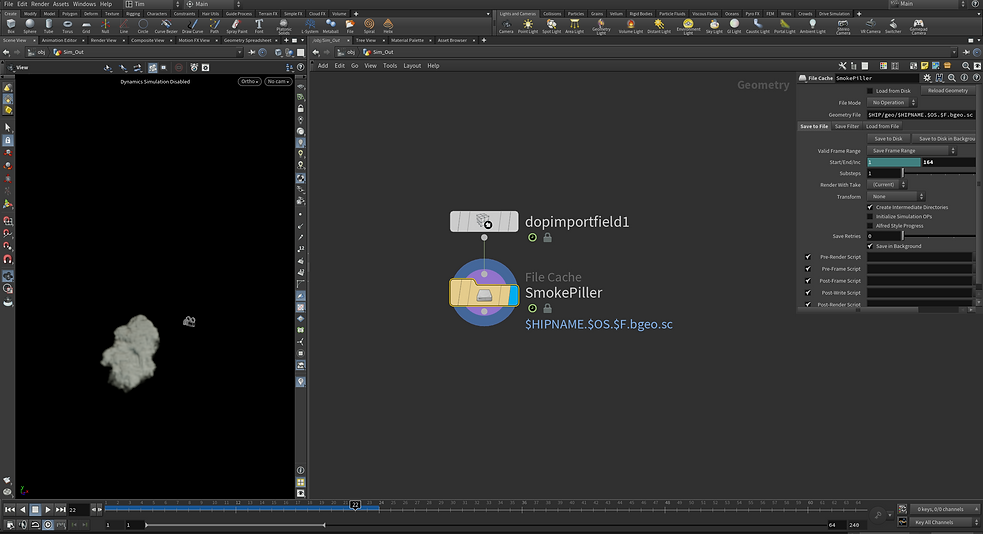Add an Environment Light from the shelf
The height and width of the screenshot is (534, 983).
pyautogui.click(x=688, y=26)
